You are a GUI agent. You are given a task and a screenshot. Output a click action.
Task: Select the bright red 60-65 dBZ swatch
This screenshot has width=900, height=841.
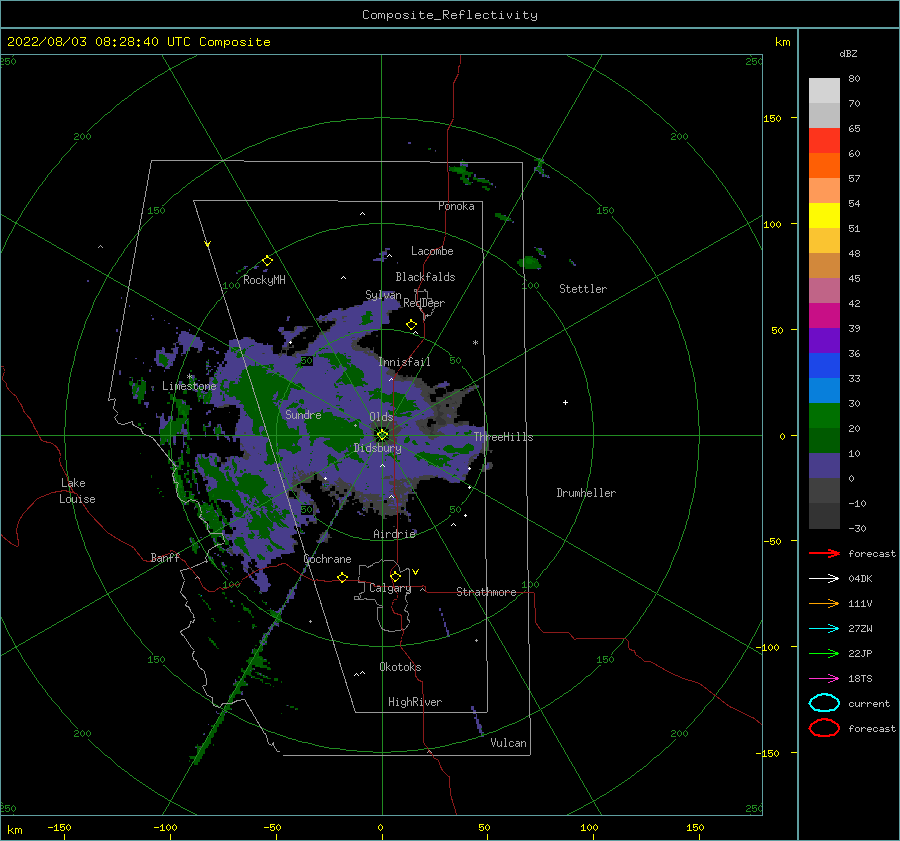pos(824,141)
